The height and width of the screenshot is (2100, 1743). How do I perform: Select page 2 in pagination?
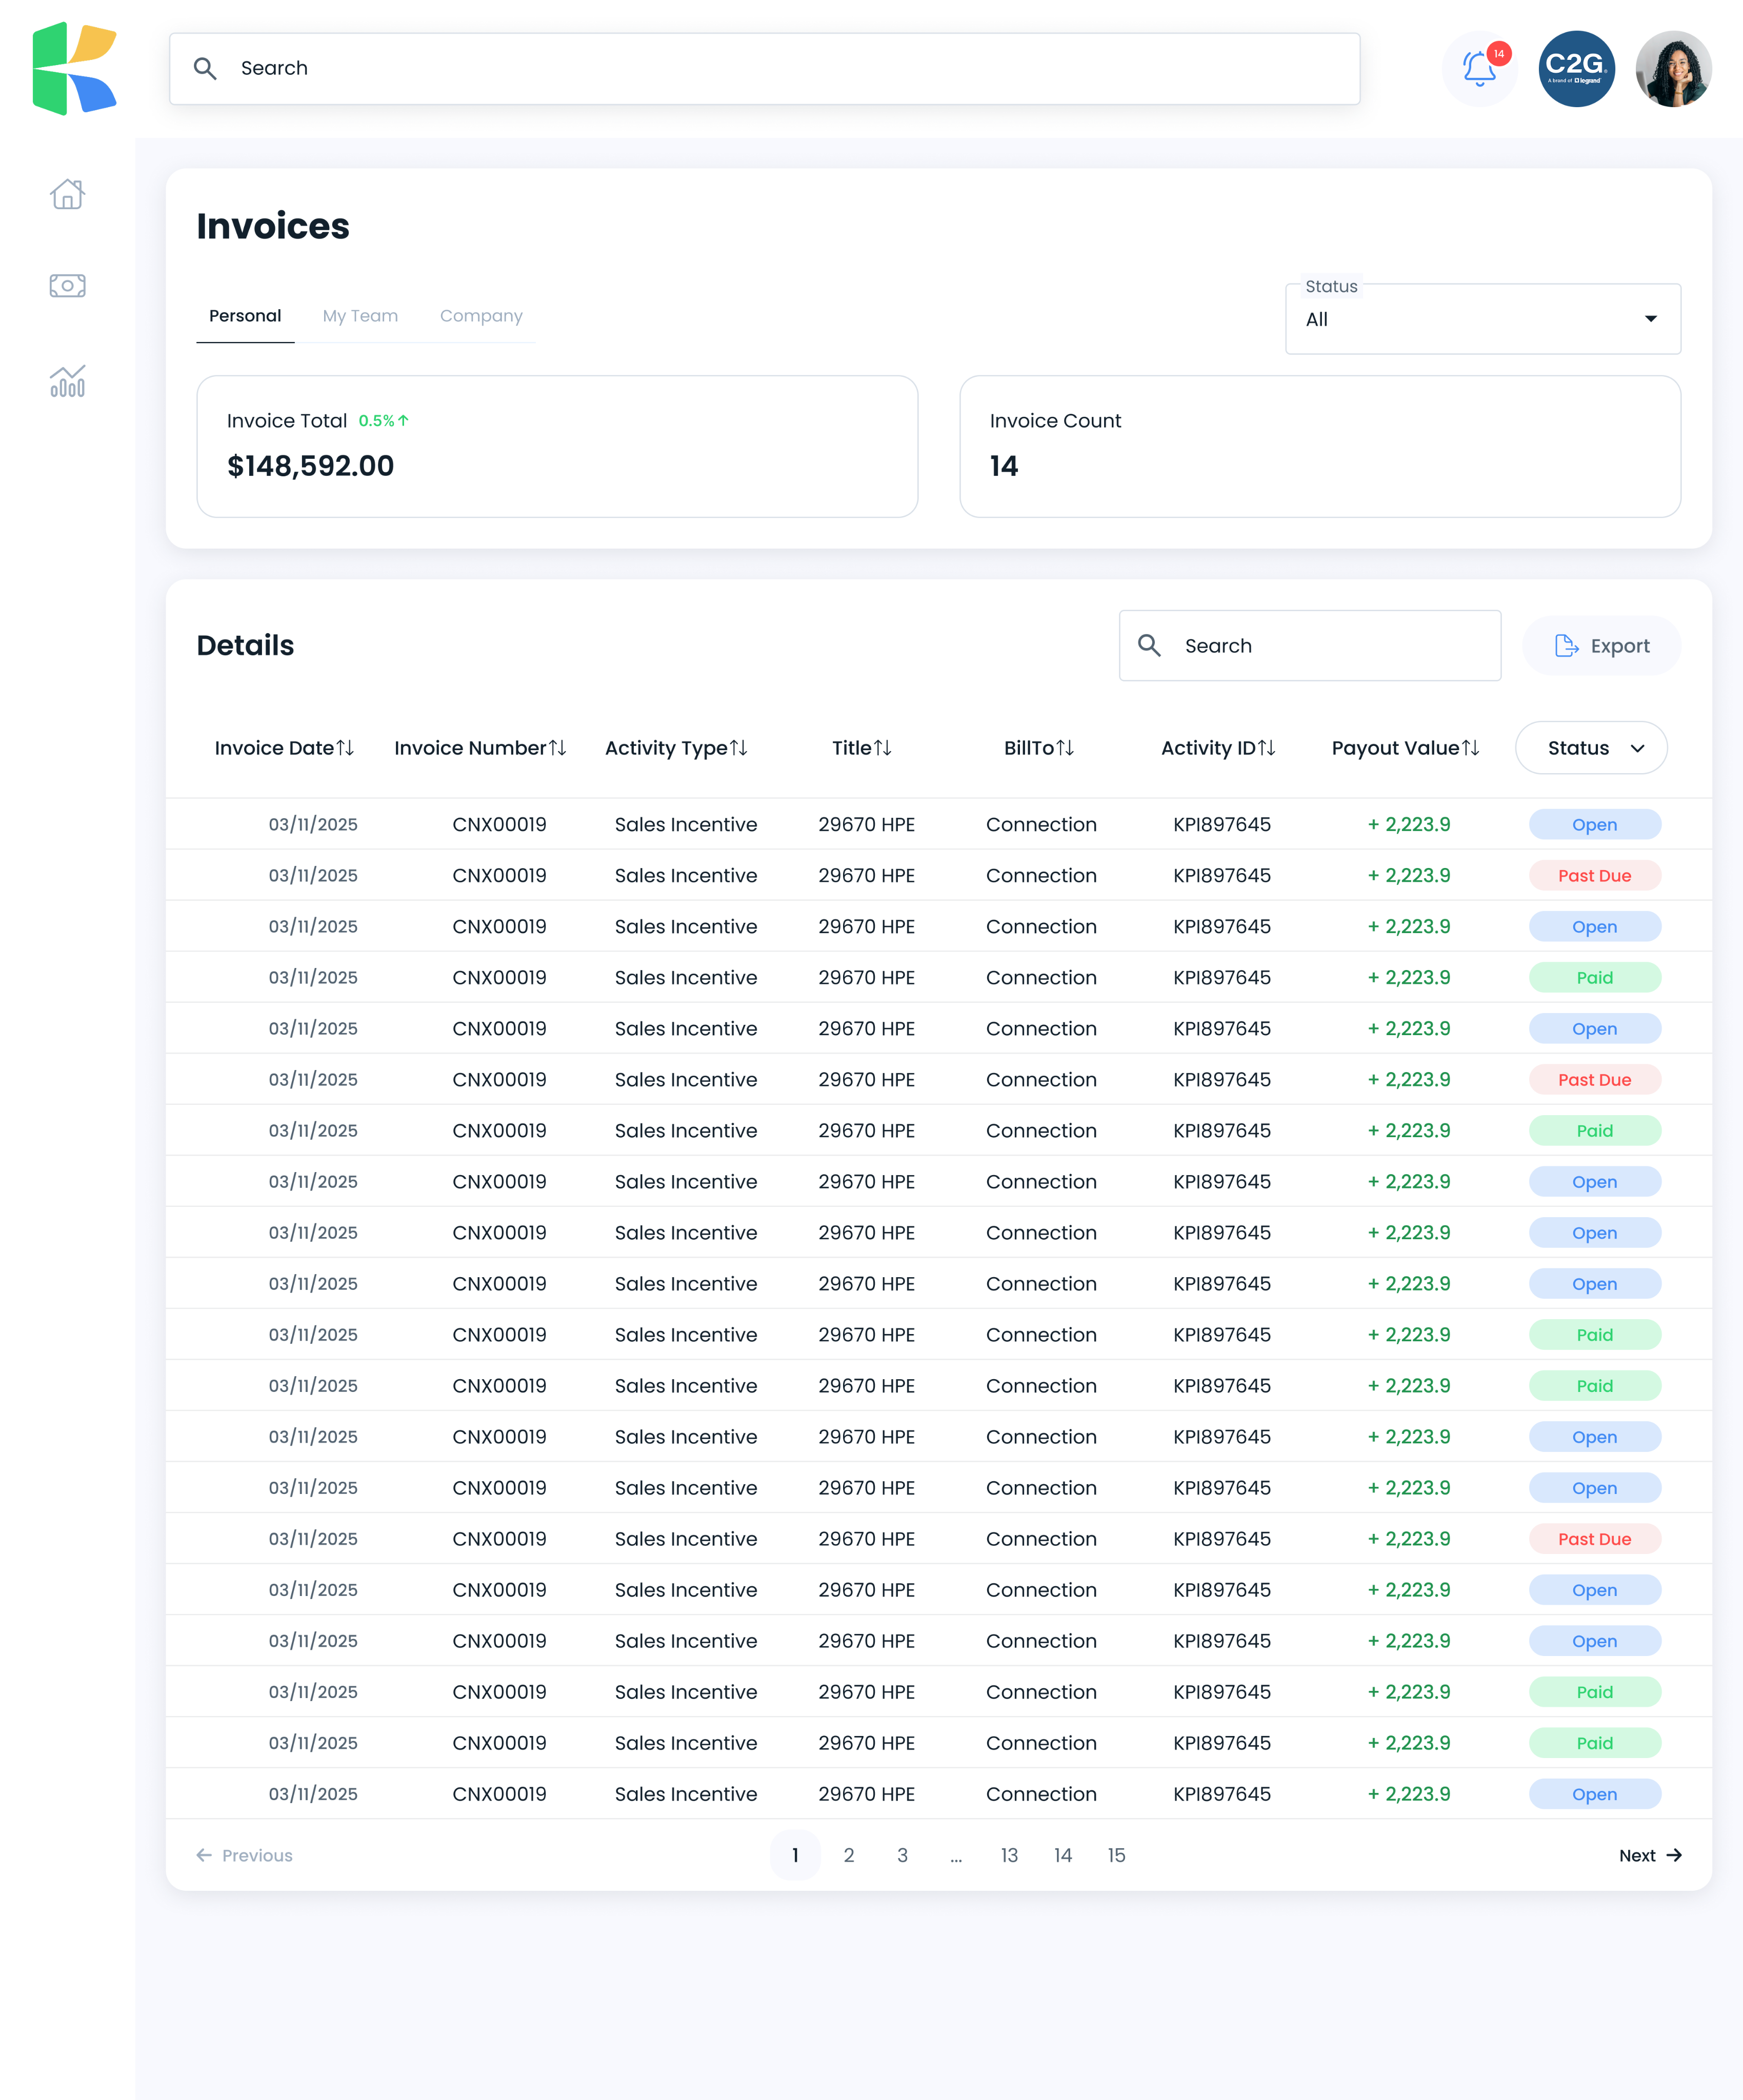click(x=849, y=1855)
